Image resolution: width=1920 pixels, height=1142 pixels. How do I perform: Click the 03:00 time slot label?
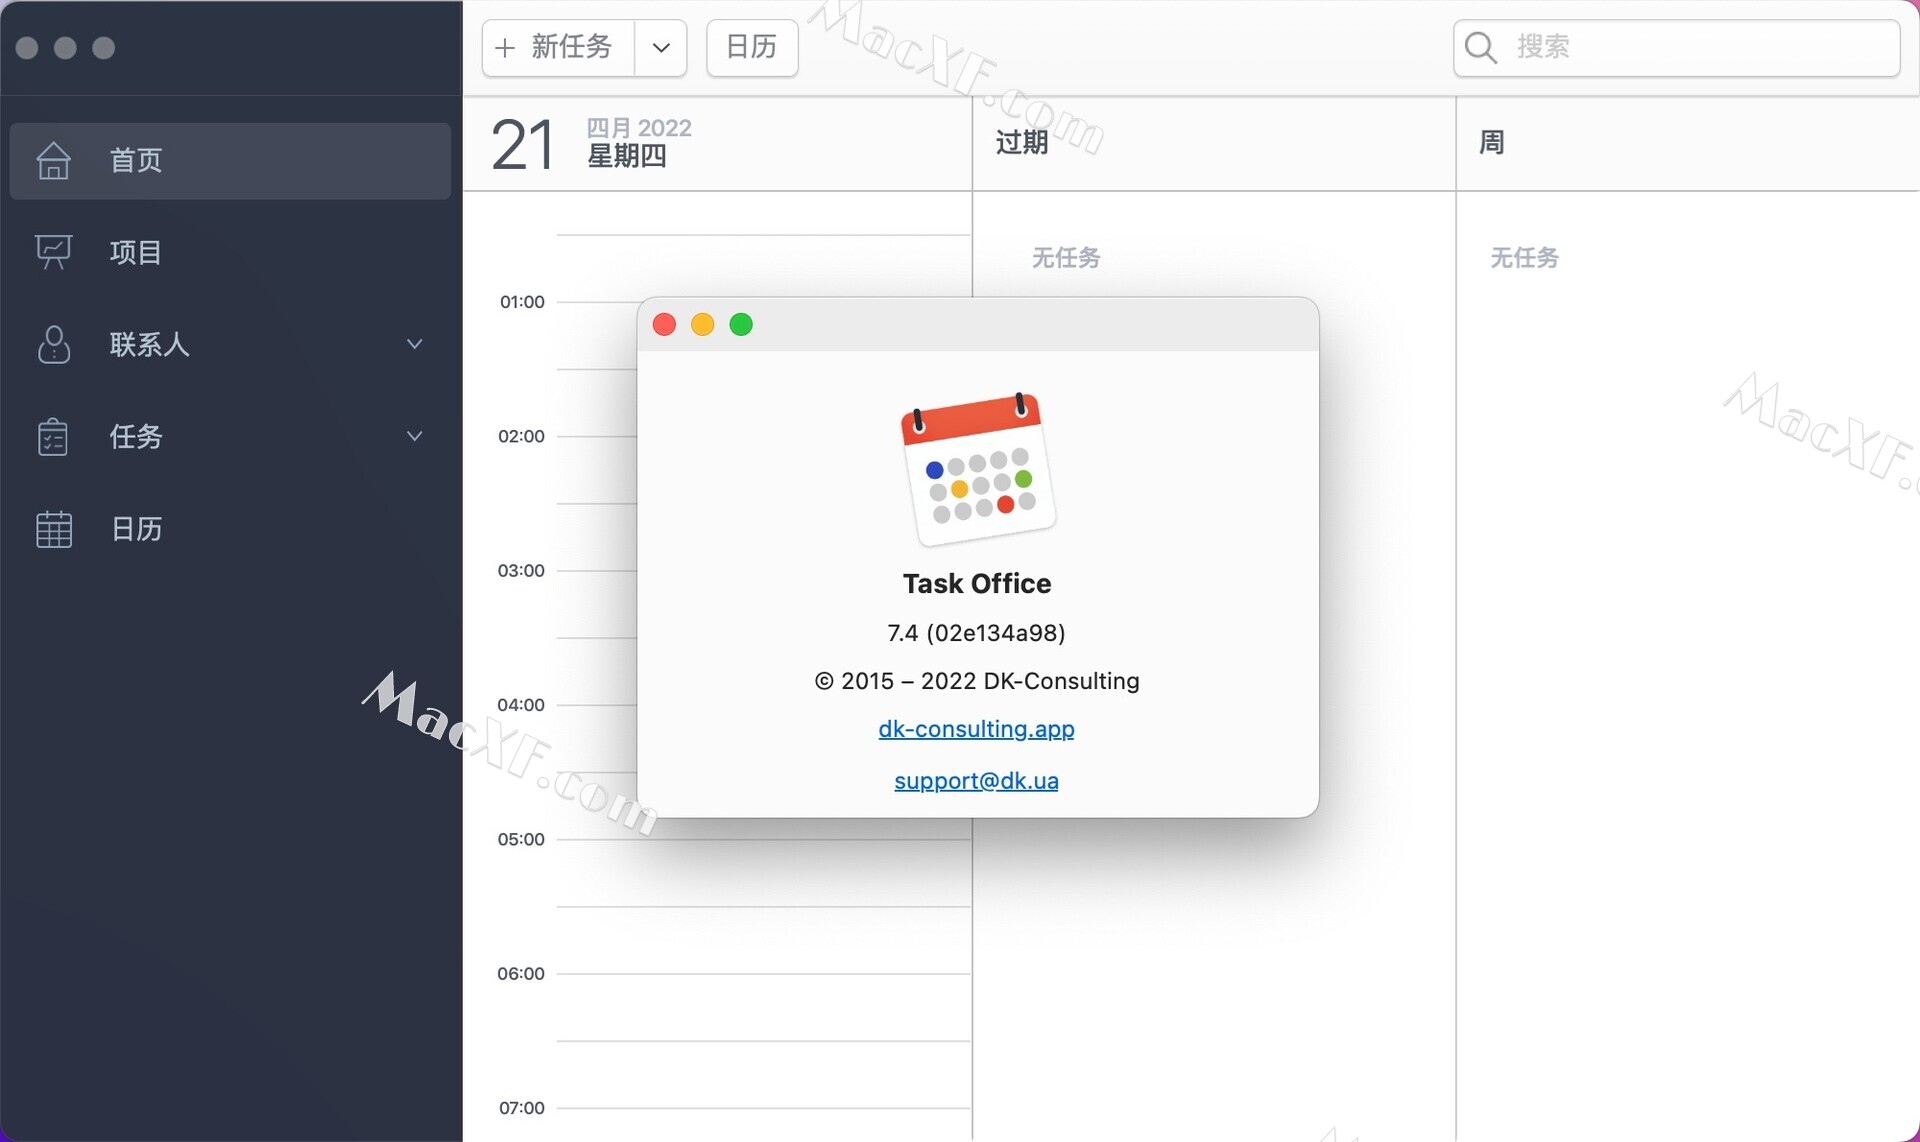coord(521,571)
